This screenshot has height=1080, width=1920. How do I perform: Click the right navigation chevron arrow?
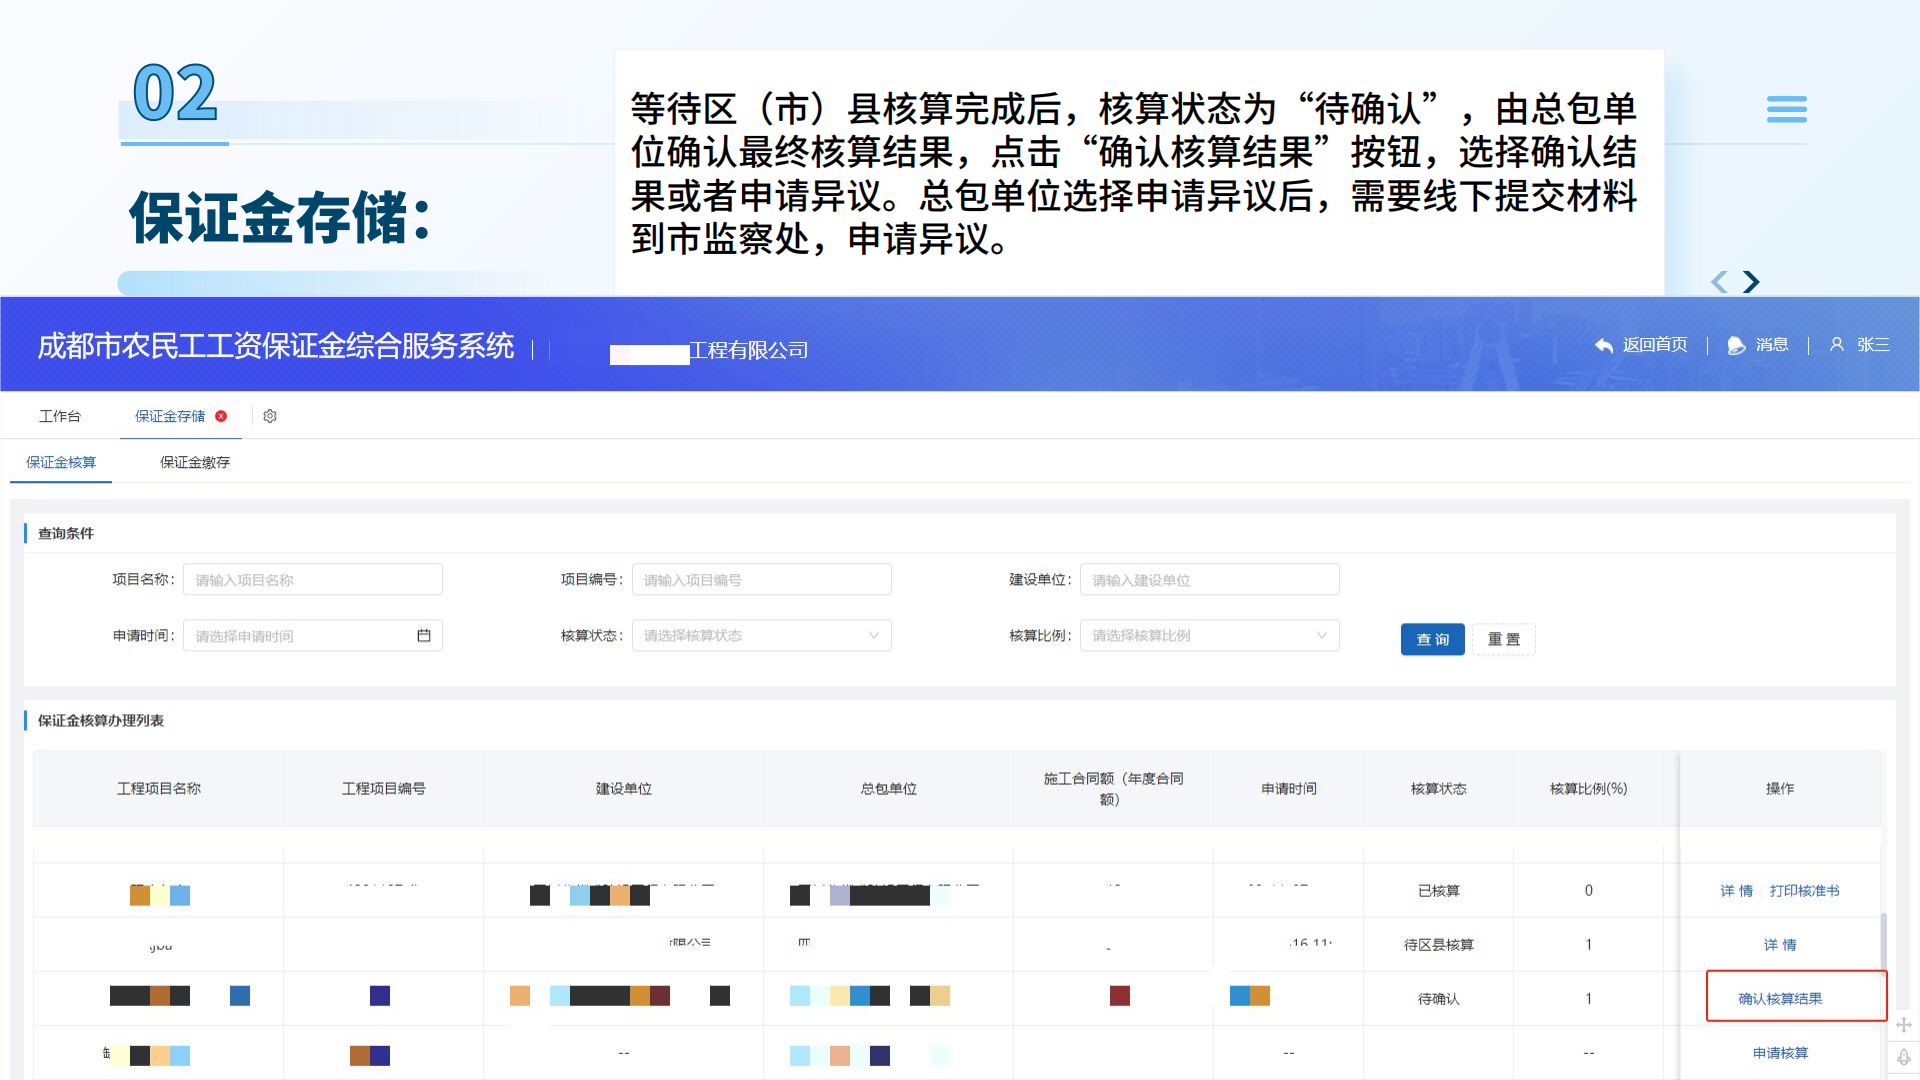click(1750, 282)
